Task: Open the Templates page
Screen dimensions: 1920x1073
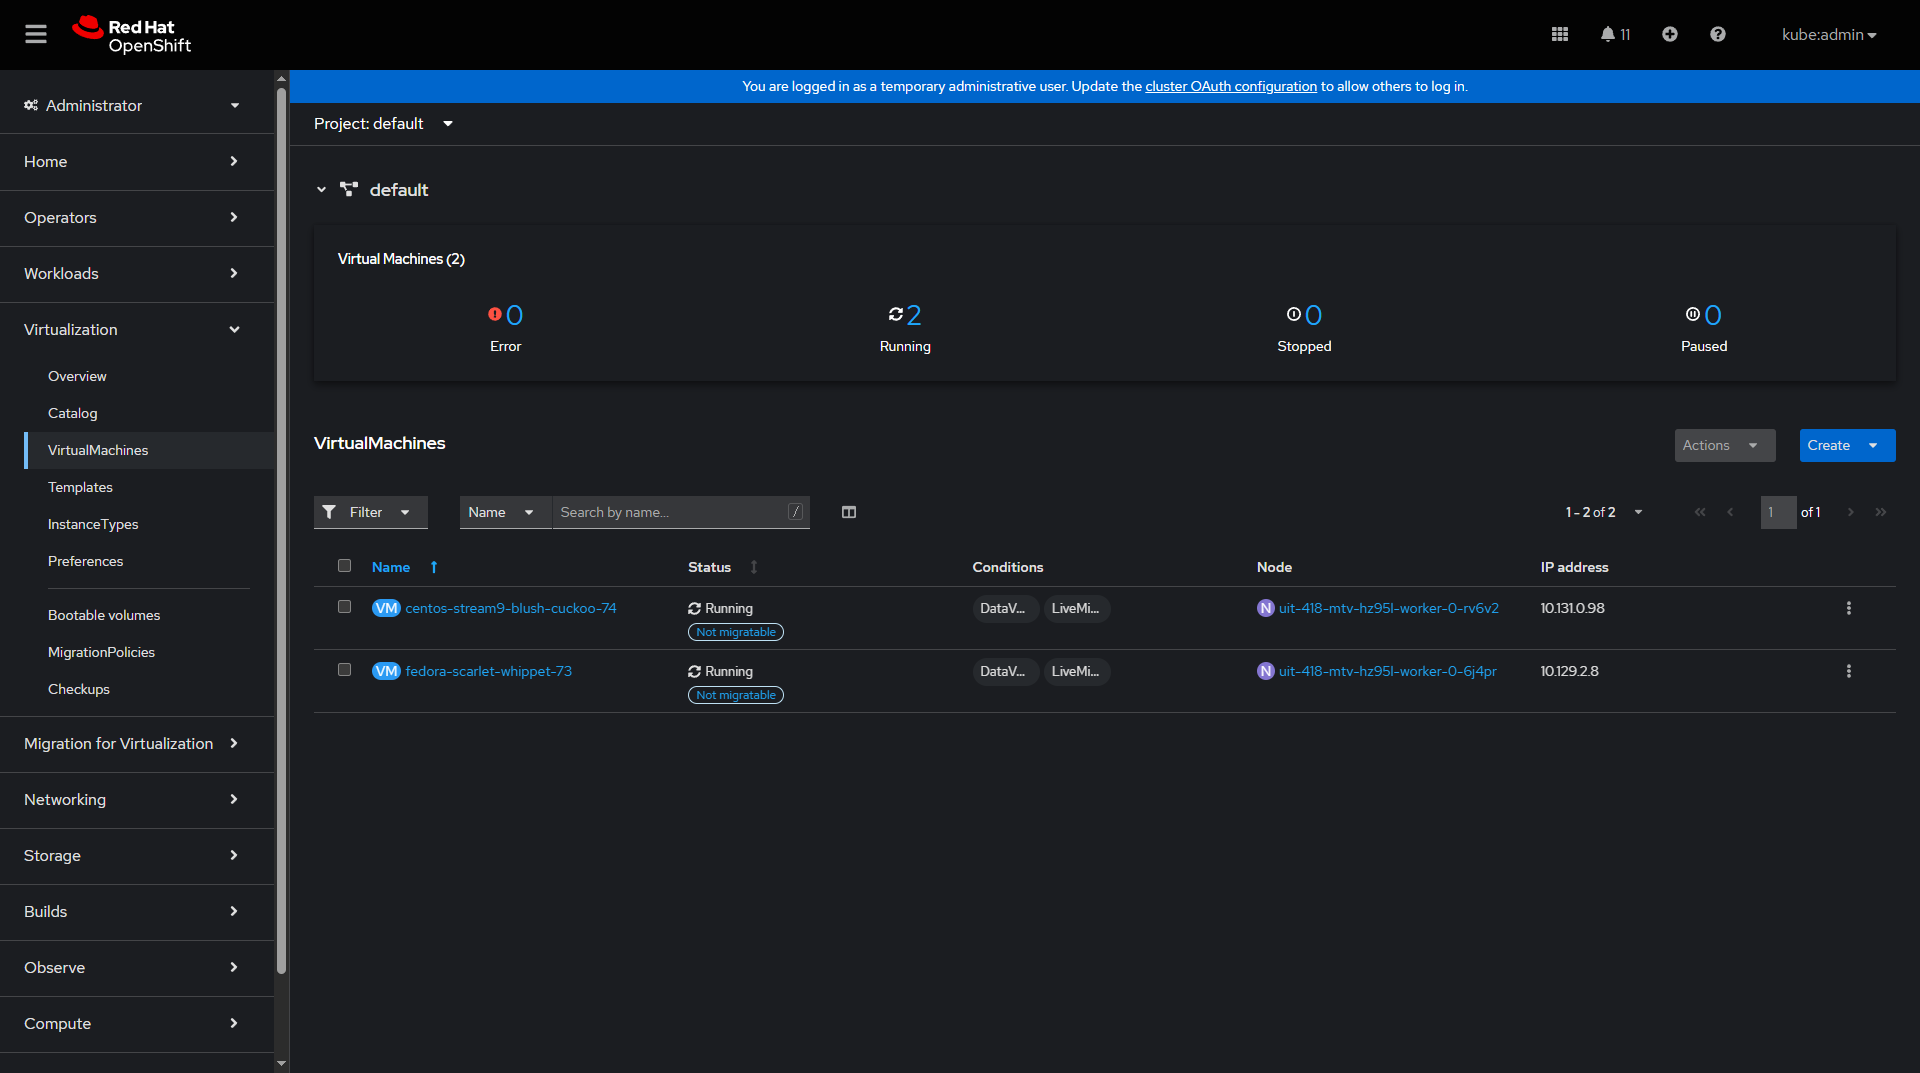Action: pos(80,487)
